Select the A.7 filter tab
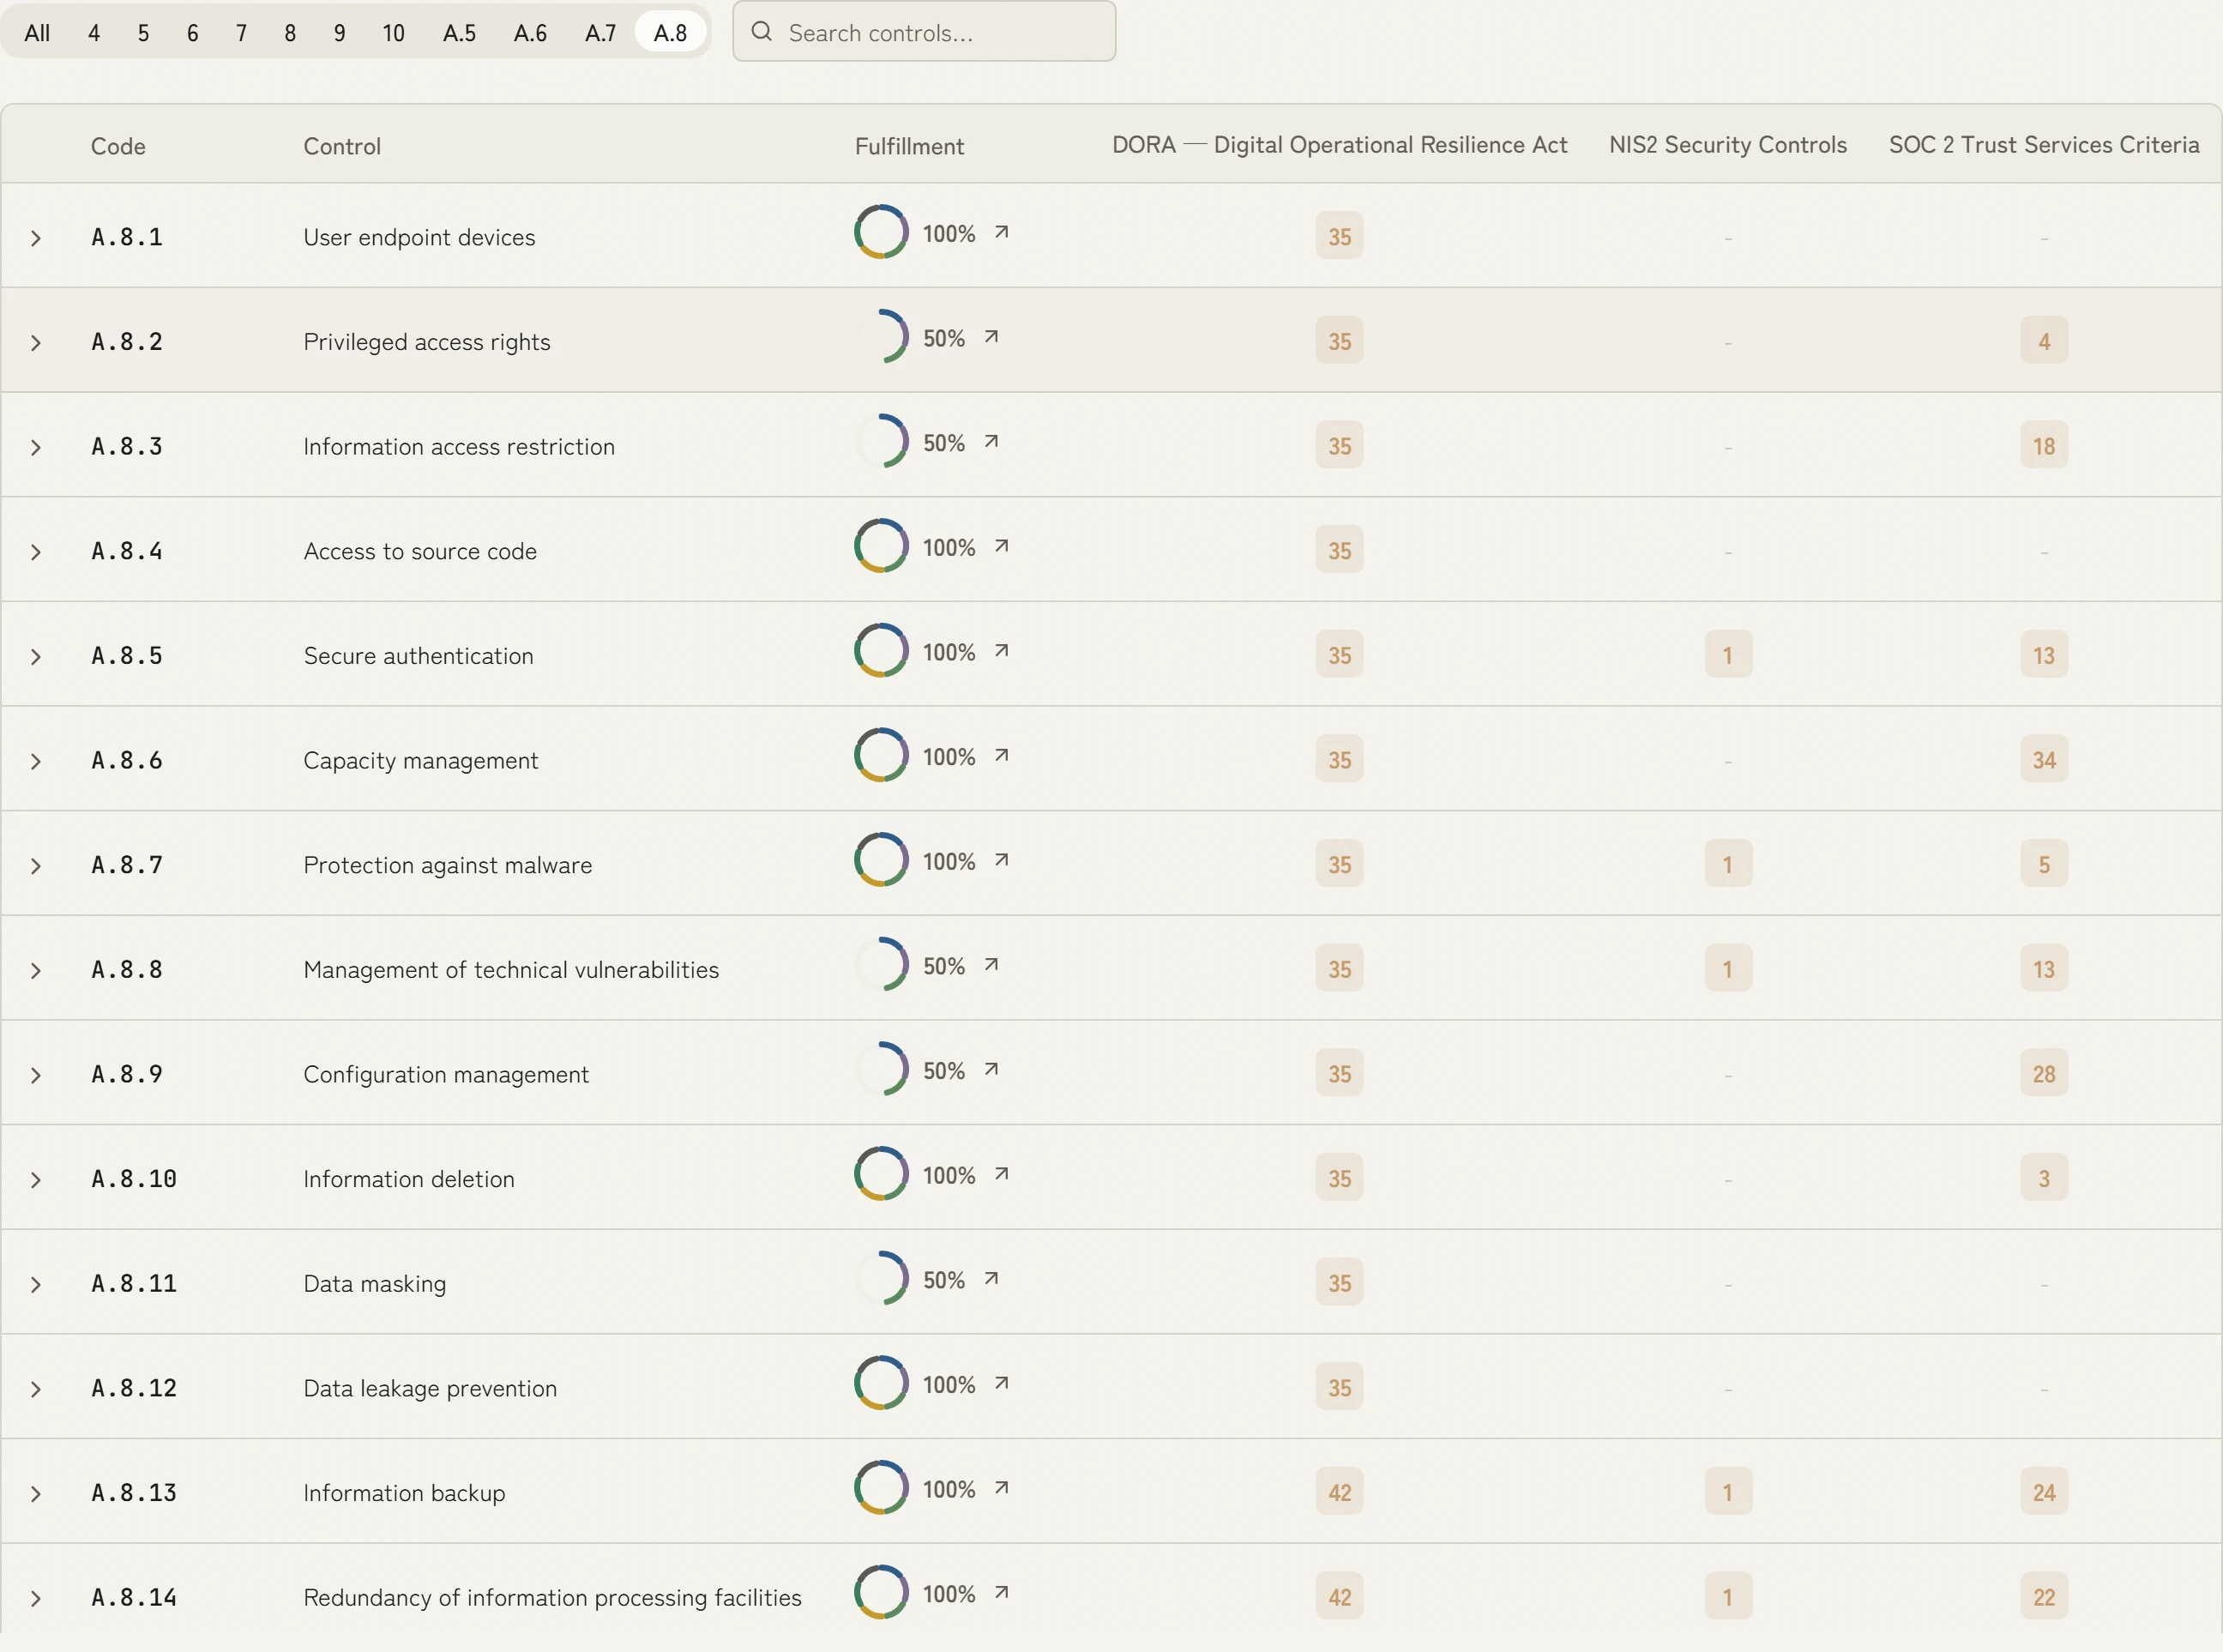 600,33
